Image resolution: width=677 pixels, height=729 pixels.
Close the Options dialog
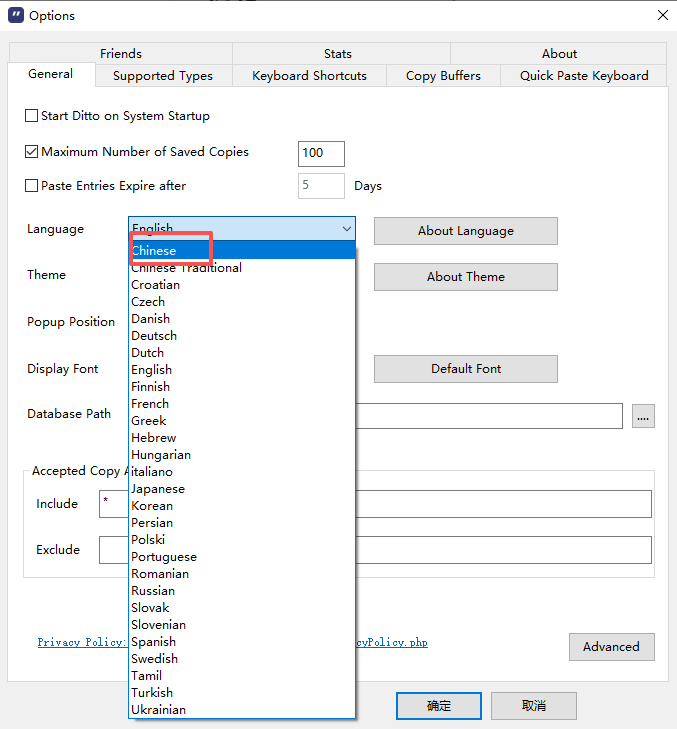click(x=663, y=15)
